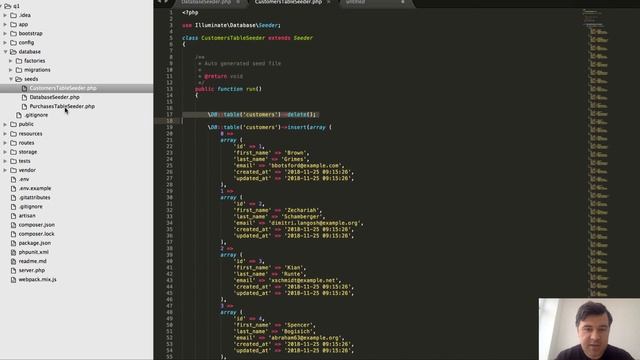Click the package.json file icon
The height and width of the screenshot is (360, 640).
coord(13,243)
